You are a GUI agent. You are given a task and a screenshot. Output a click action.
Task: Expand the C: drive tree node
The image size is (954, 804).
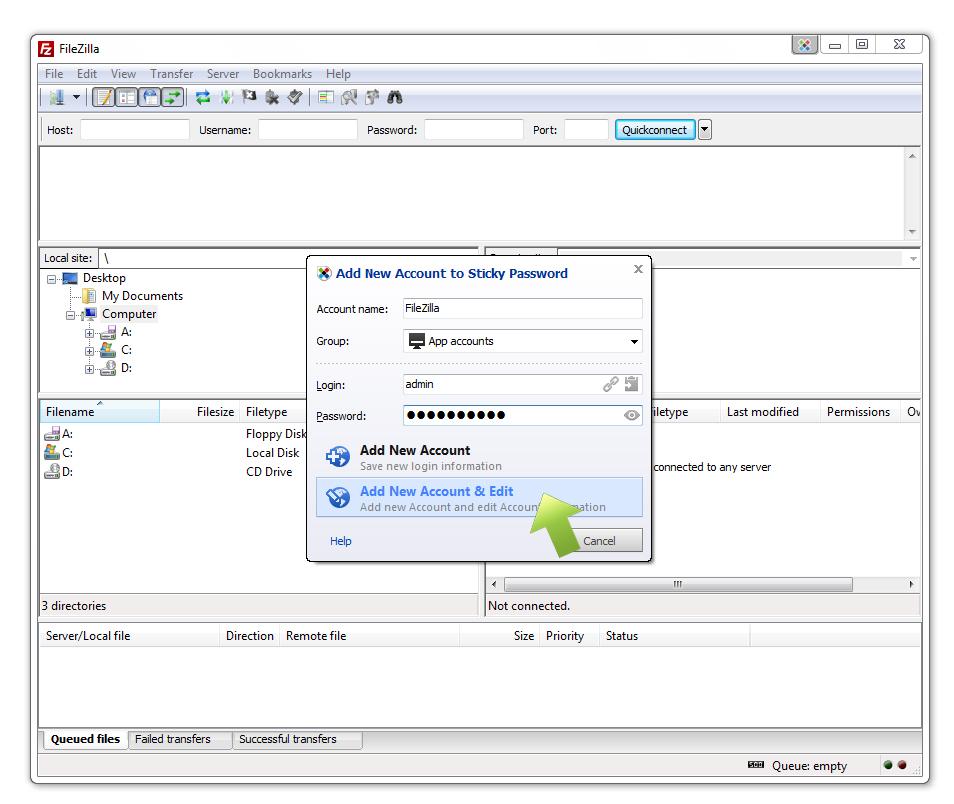(89, 351)
